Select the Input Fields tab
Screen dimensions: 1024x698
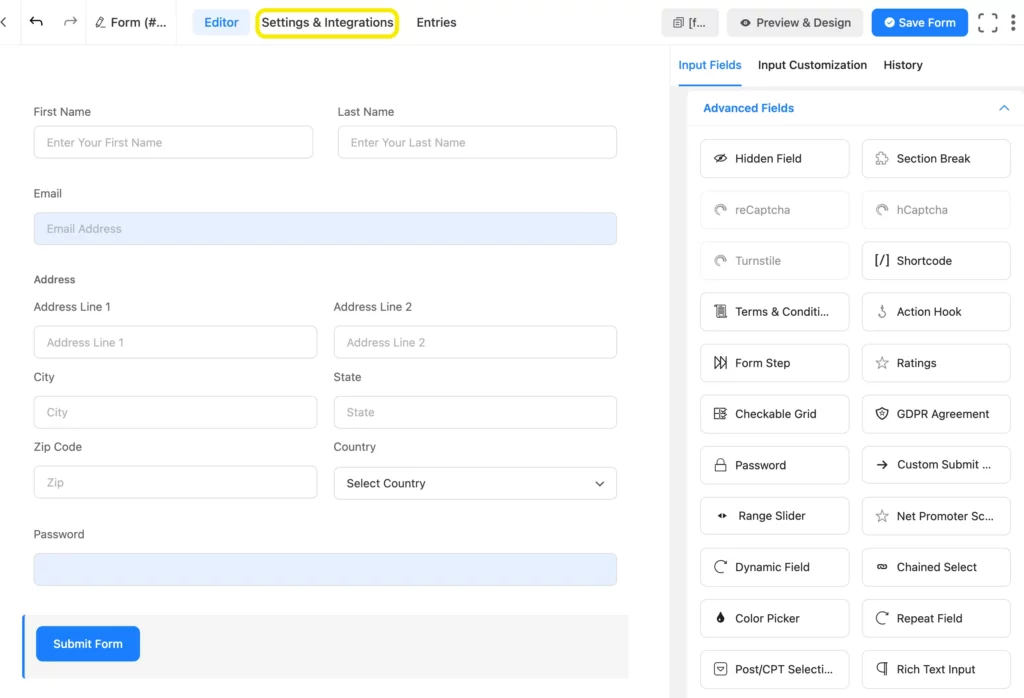[709, 65]
